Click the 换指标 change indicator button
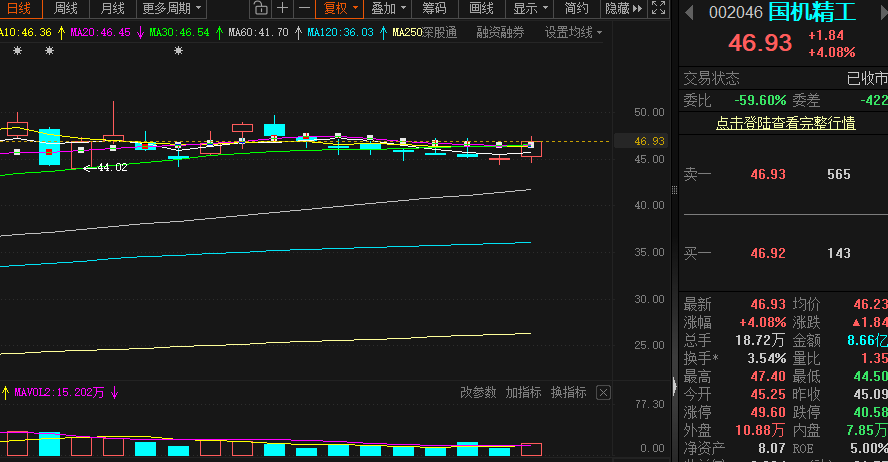 coord(569,392)
